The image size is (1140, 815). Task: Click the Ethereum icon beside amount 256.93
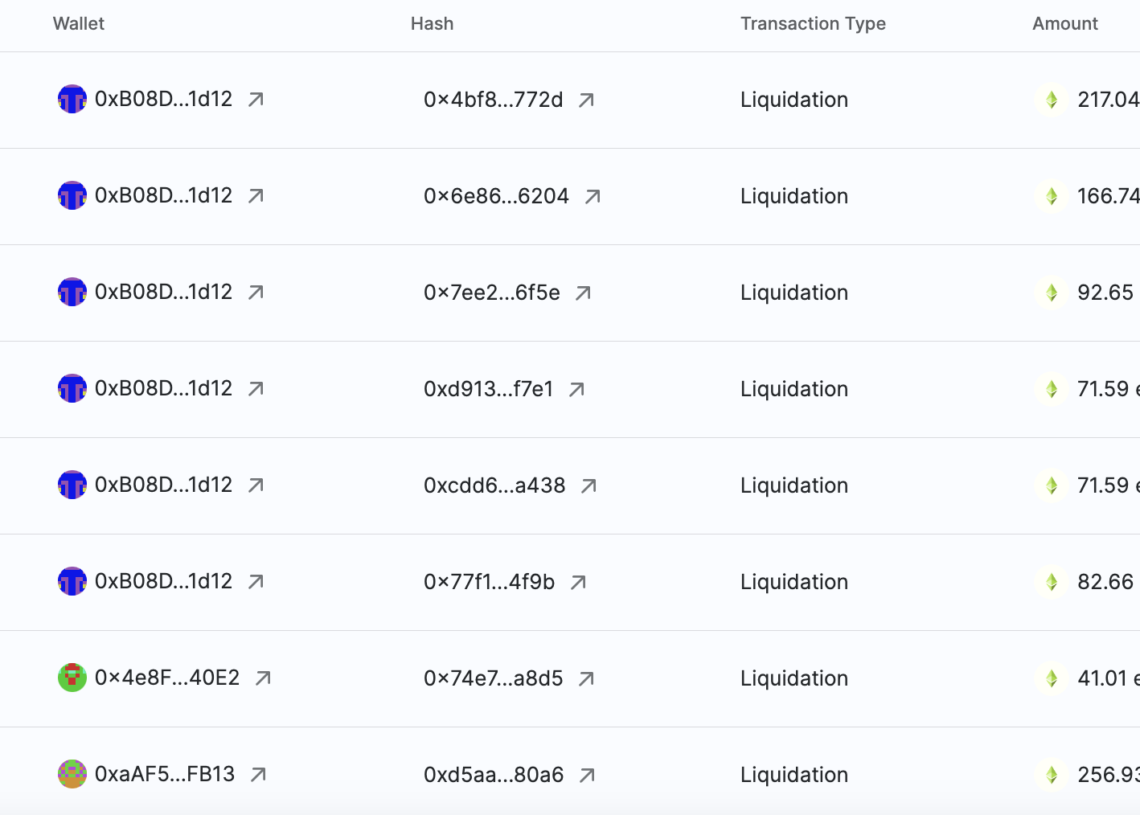[x=1051, y=774]
